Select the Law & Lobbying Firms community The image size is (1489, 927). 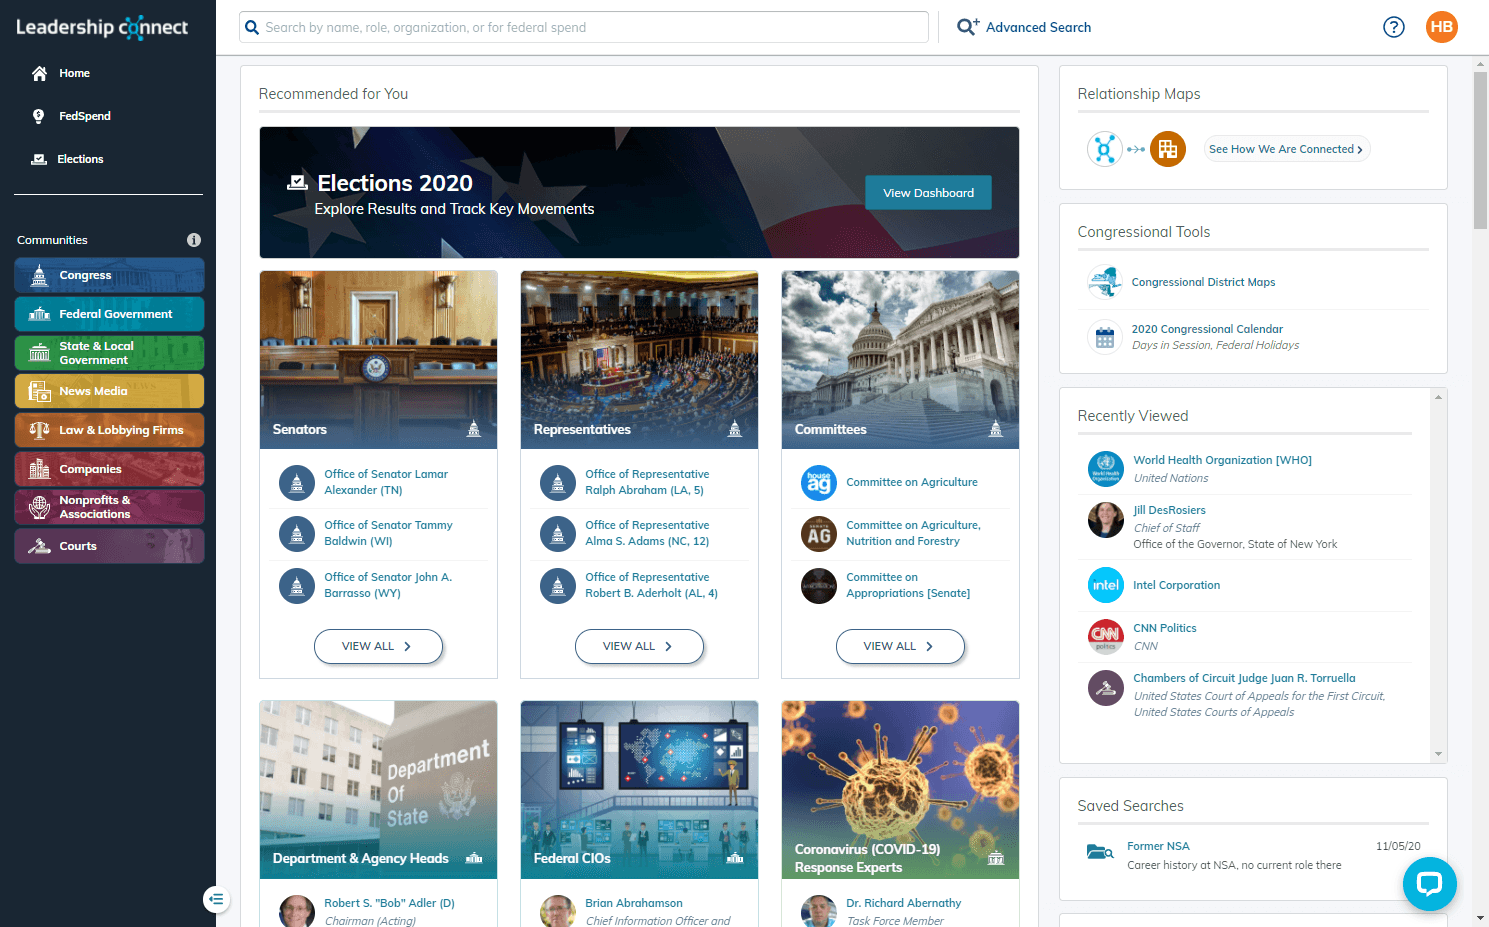pos(110,430)
